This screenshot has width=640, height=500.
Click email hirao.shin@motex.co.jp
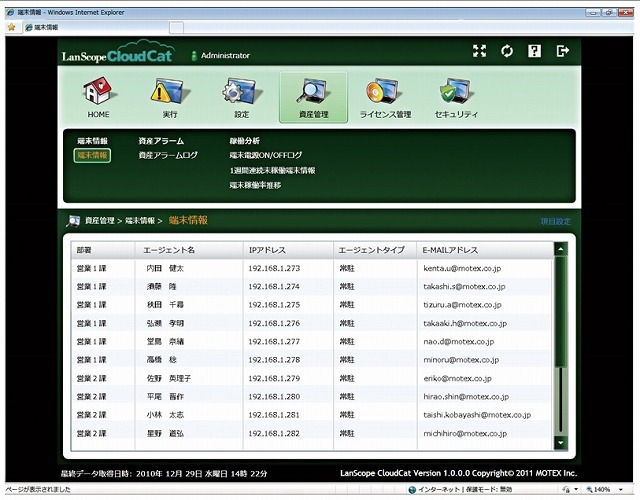[466, 397]
